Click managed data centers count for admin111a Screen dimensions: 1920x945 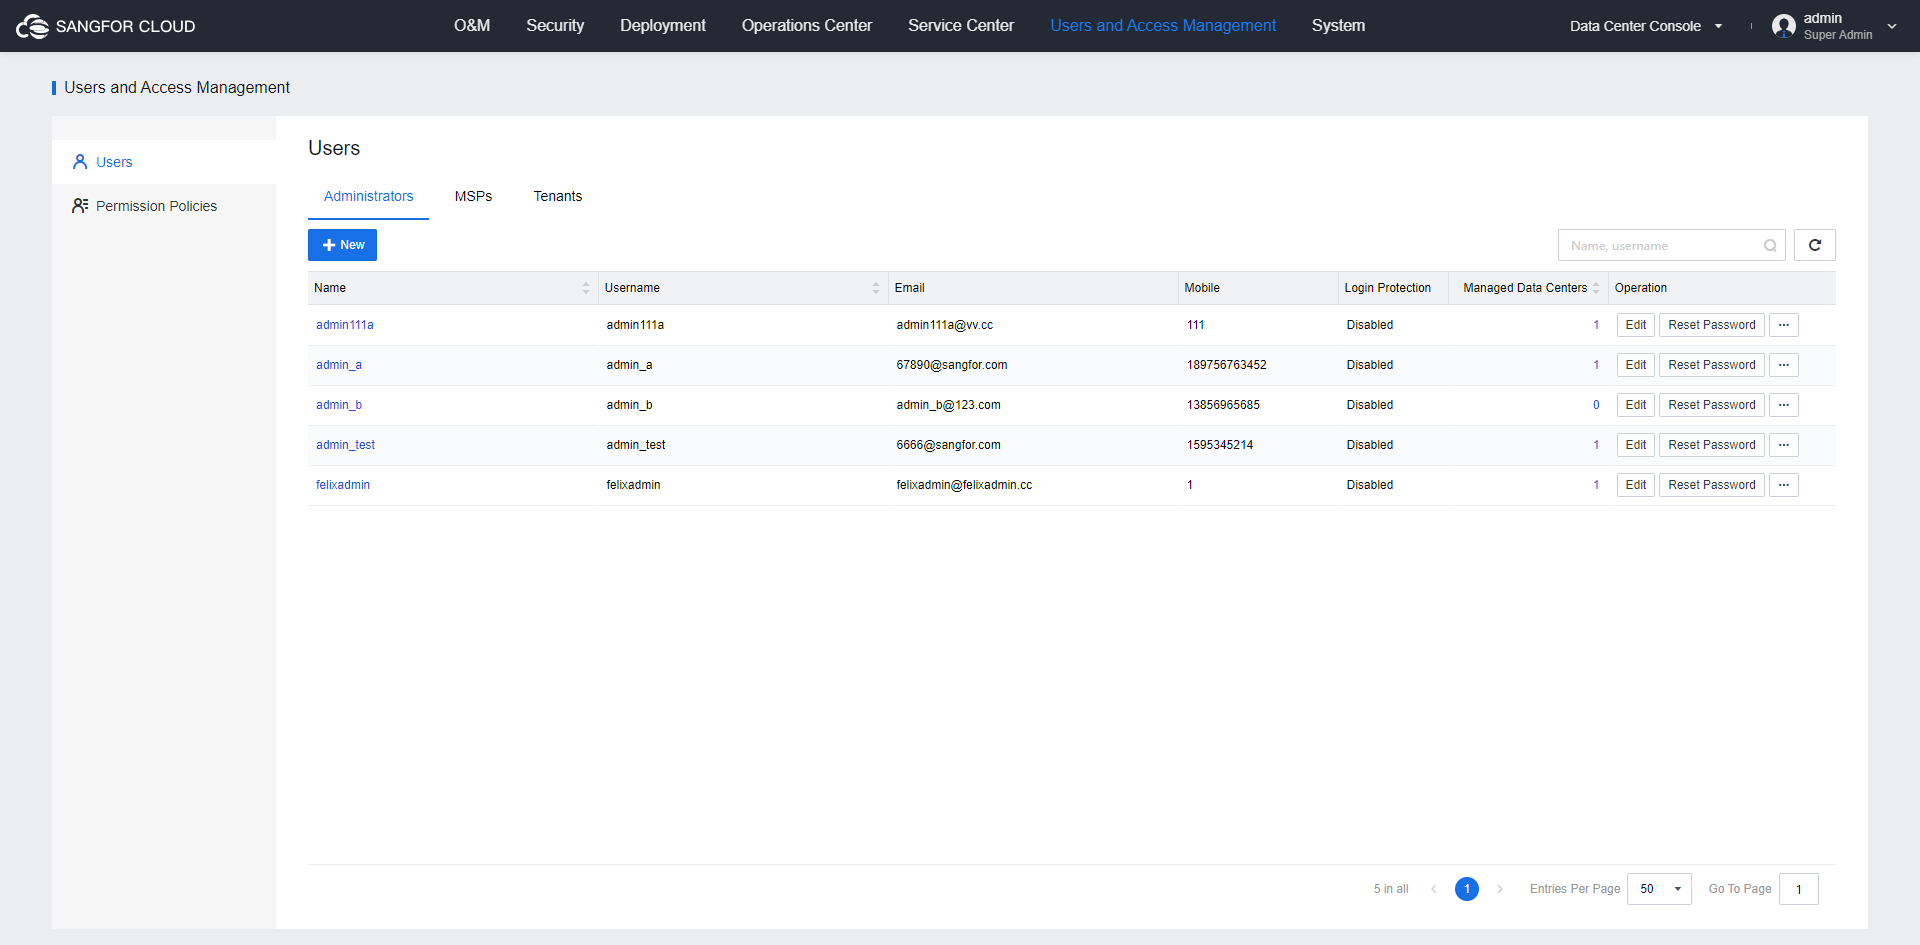1596,325
